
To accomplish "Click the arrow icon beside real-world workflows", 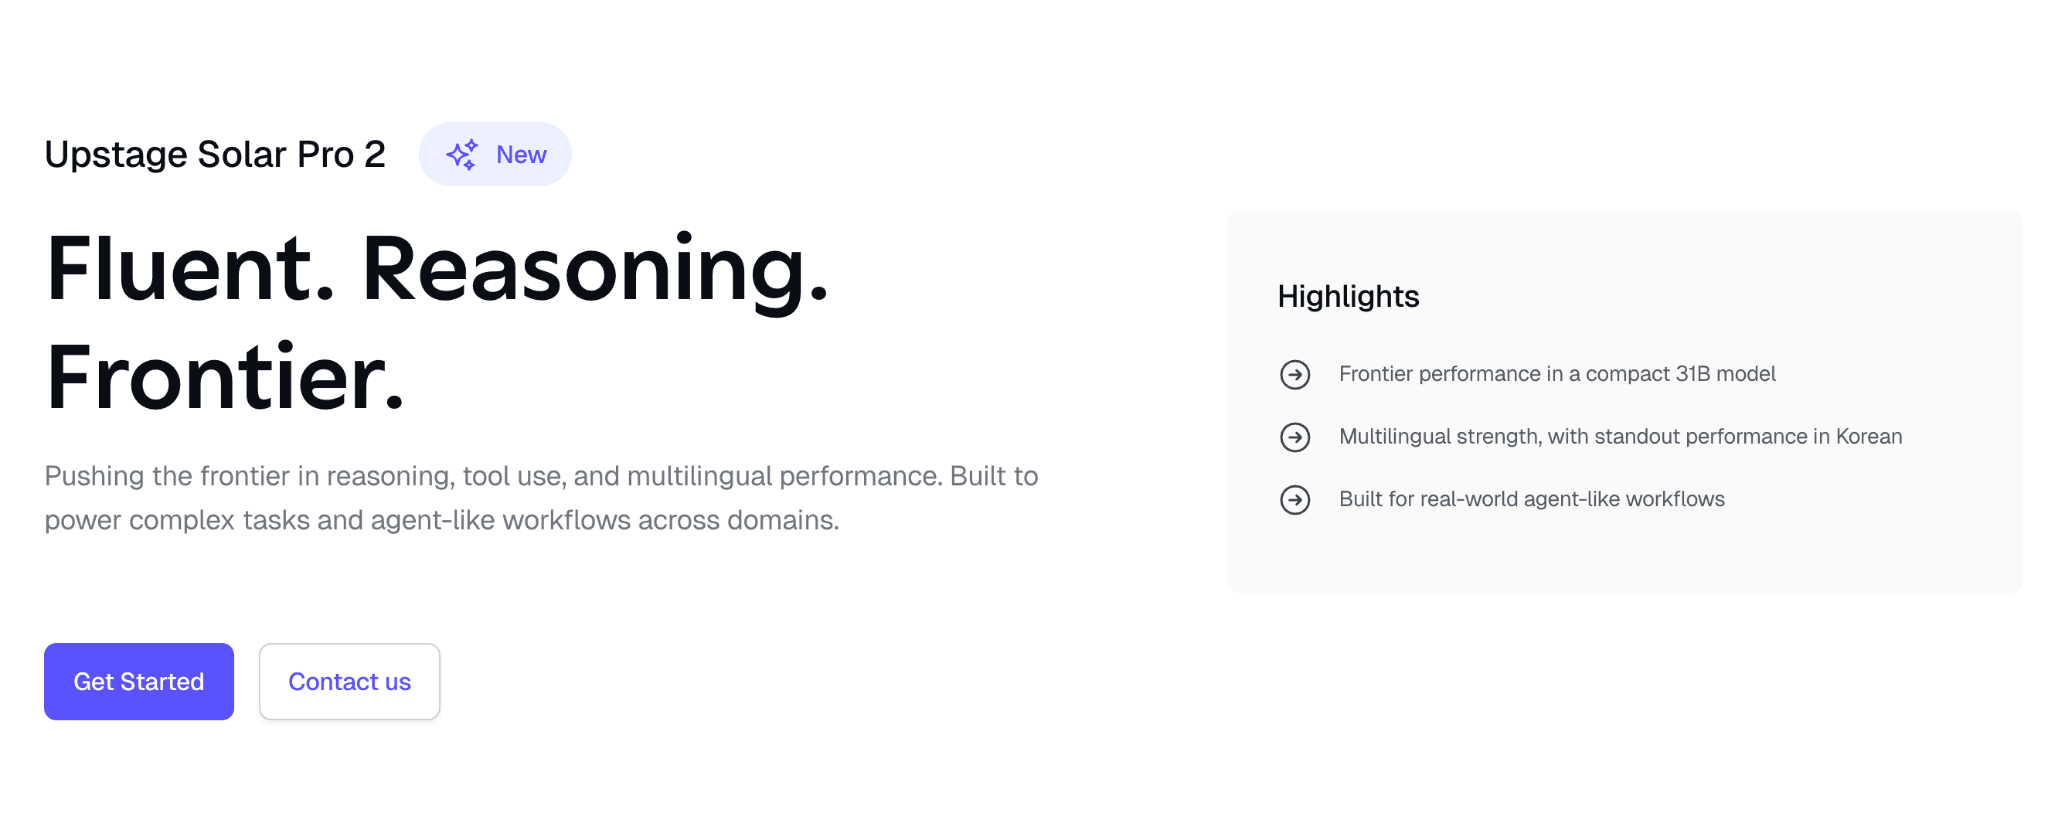I will [1295, 499].
